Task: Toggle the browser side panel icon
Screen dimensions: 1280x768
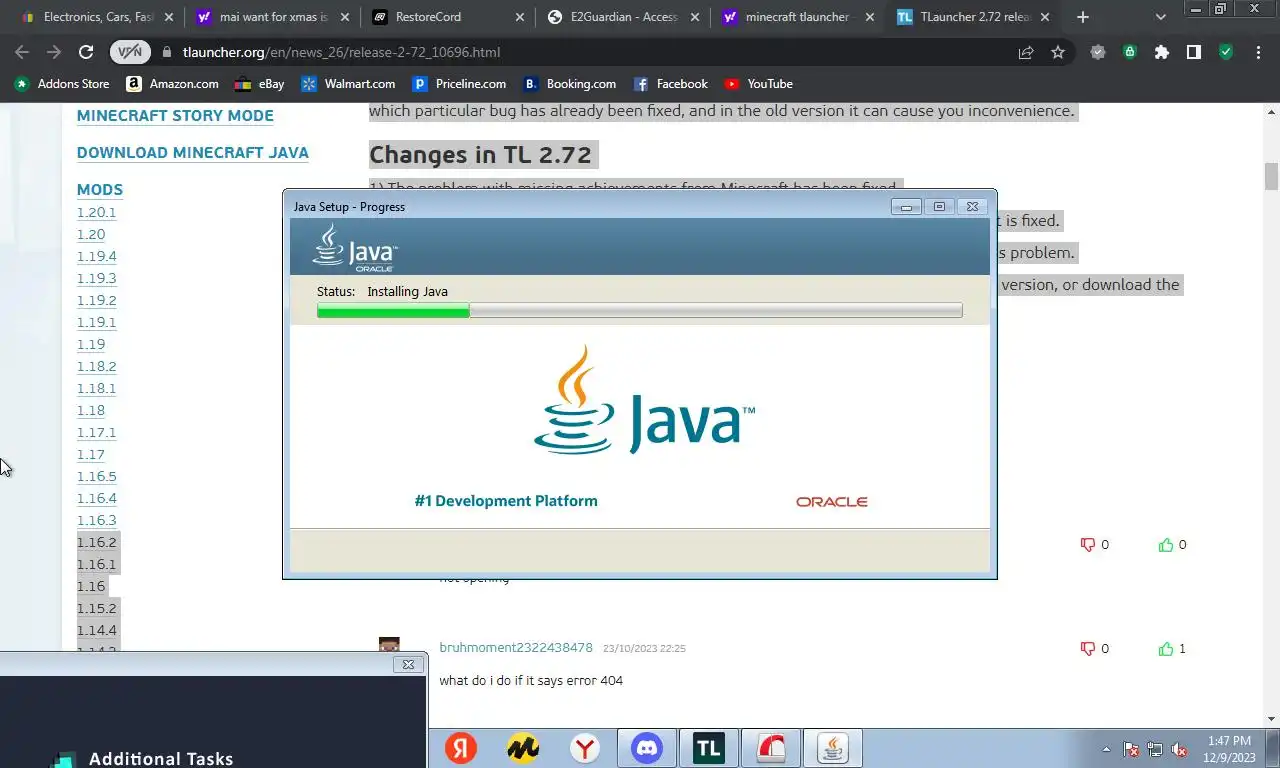Action: click(x=1194, y=52)
